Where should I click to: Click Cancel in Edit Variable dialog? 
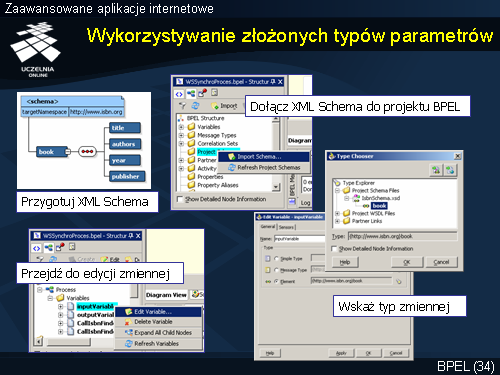(x=396, y=353)
